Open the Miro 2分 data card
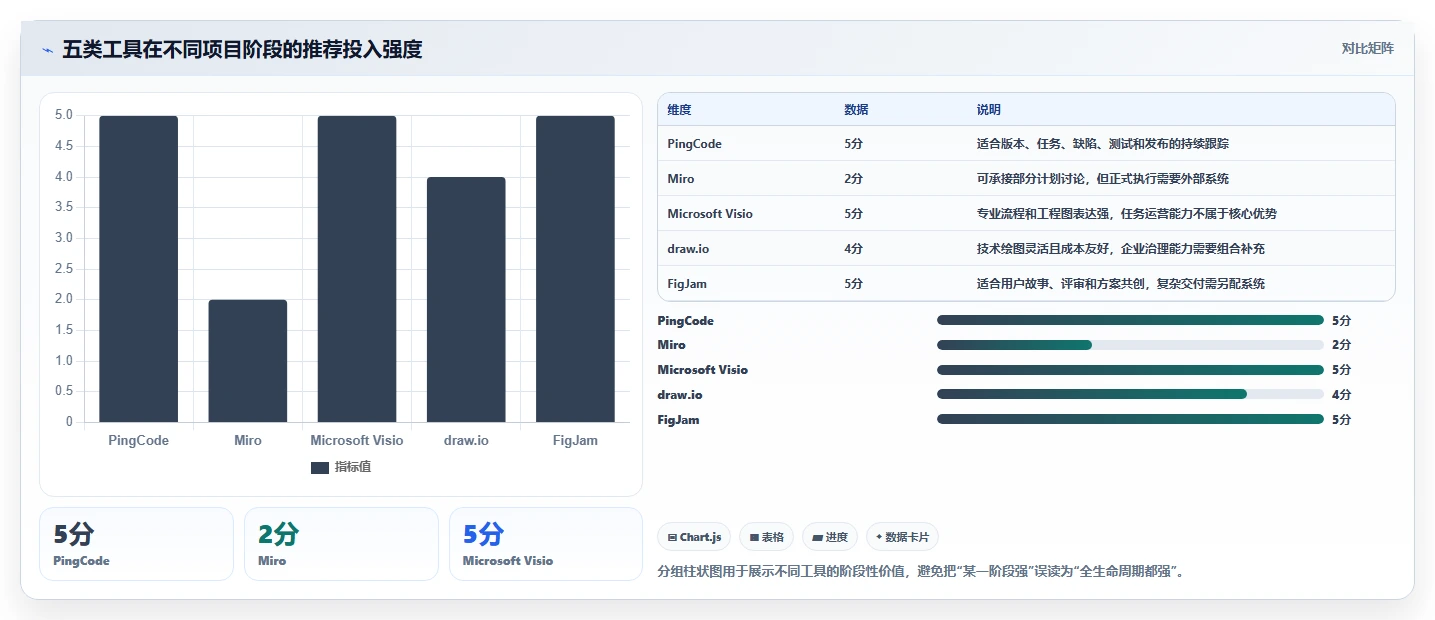Image resolution: width=1435 pixels, height=620 pixels. click(341, 544)
